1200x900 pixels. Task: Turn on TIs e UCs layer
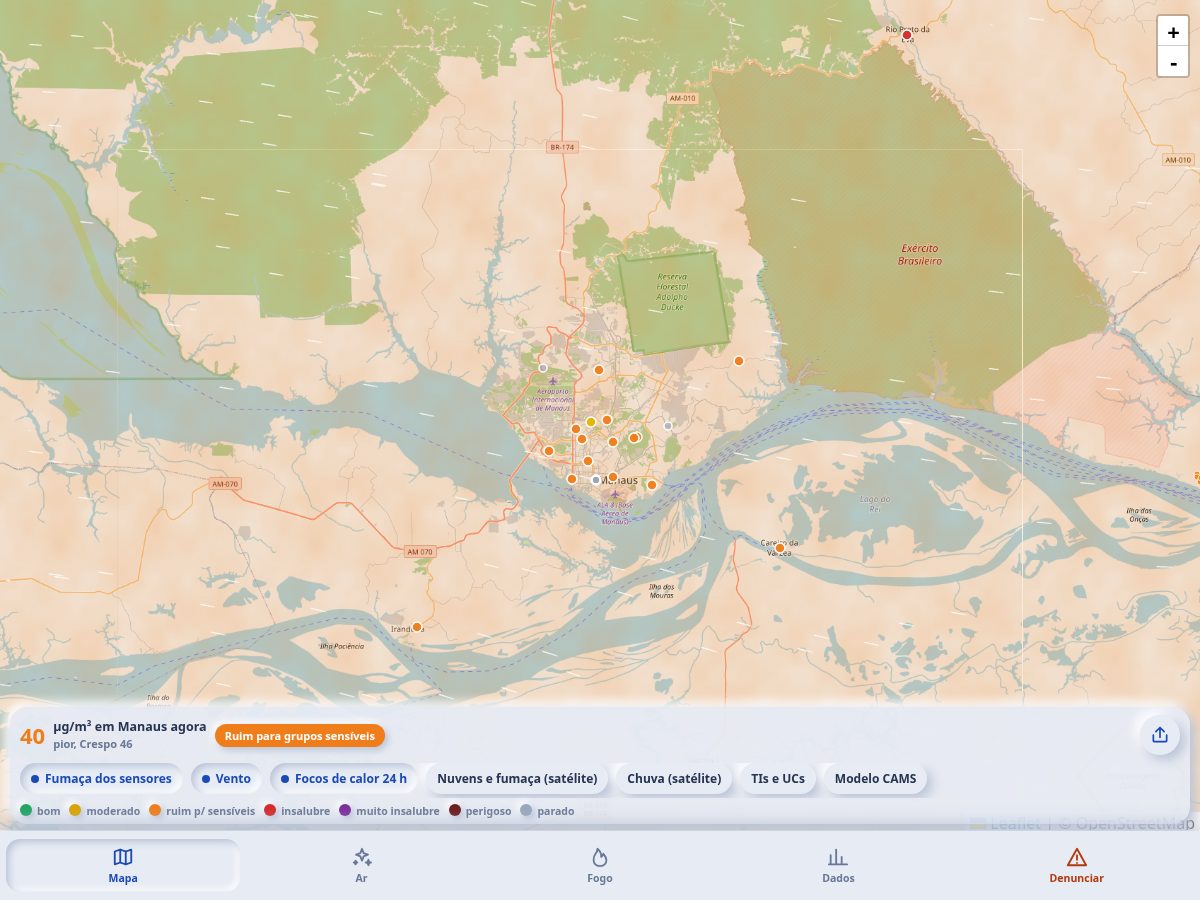pos(778,778)
